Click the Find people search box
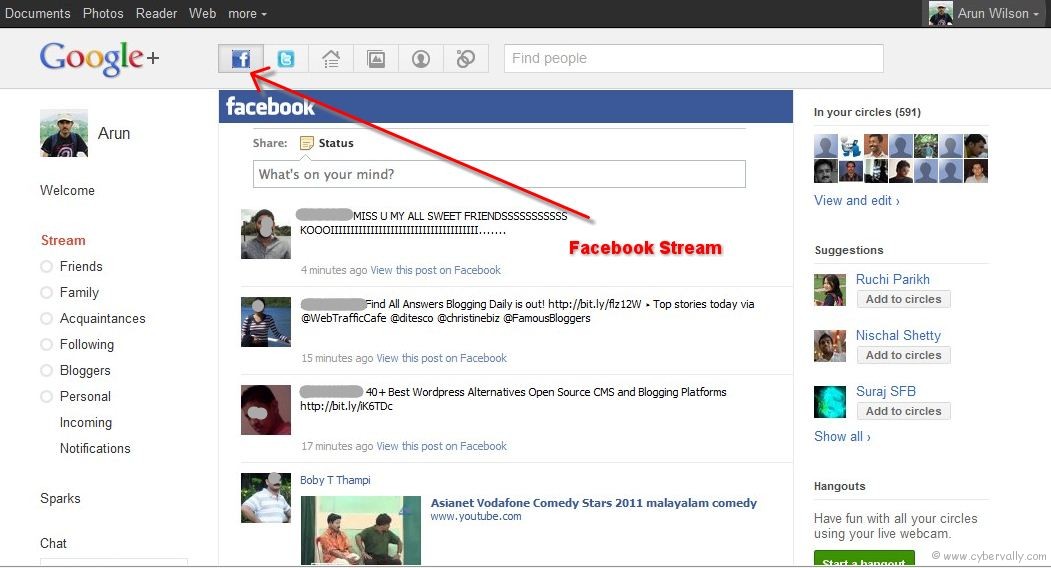1051x568 pixels. pyautogui.click(x=694, y=58)
